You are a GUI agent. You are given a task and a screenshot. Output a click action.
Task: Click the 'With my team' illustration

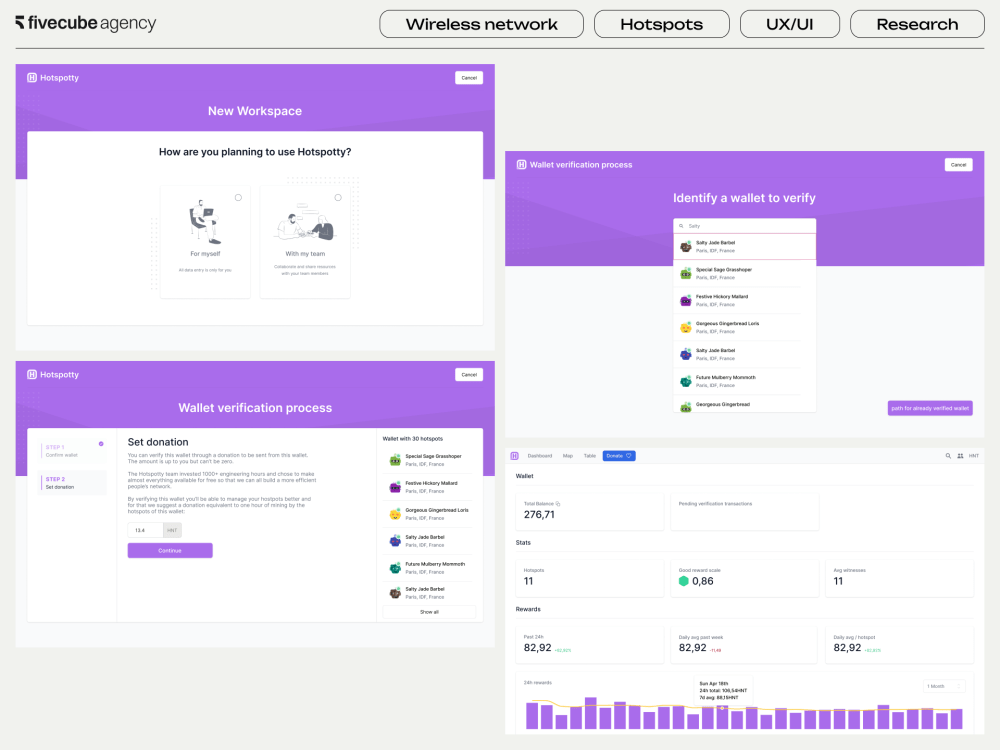pyautogui.click(x=305, y=223)
